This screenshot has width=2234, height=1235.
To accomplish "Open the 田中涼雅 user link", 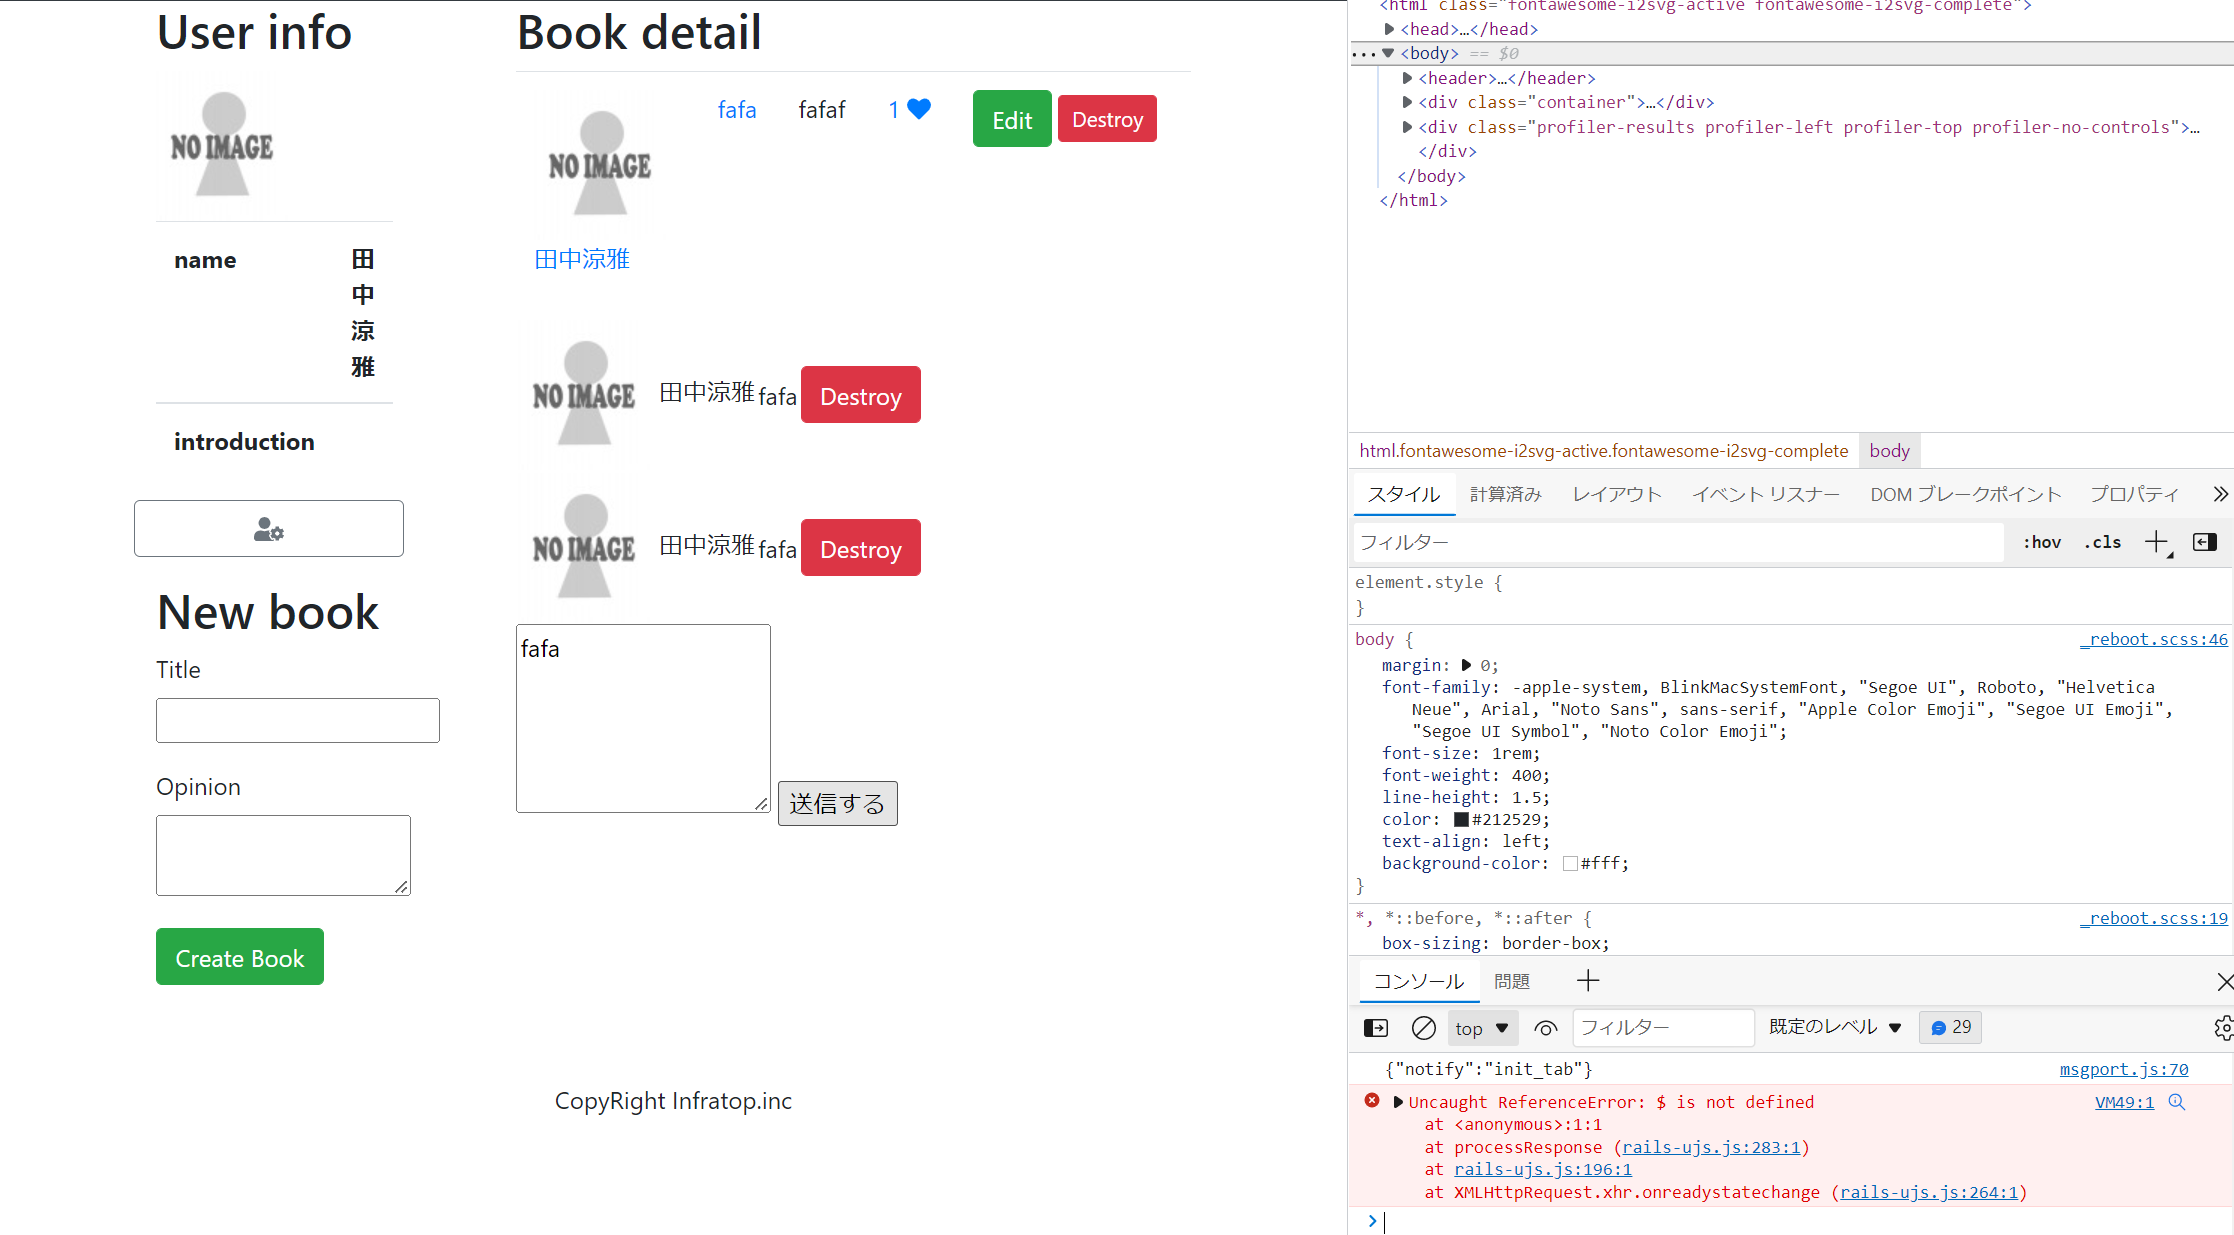I will click(x=582, y=259).
